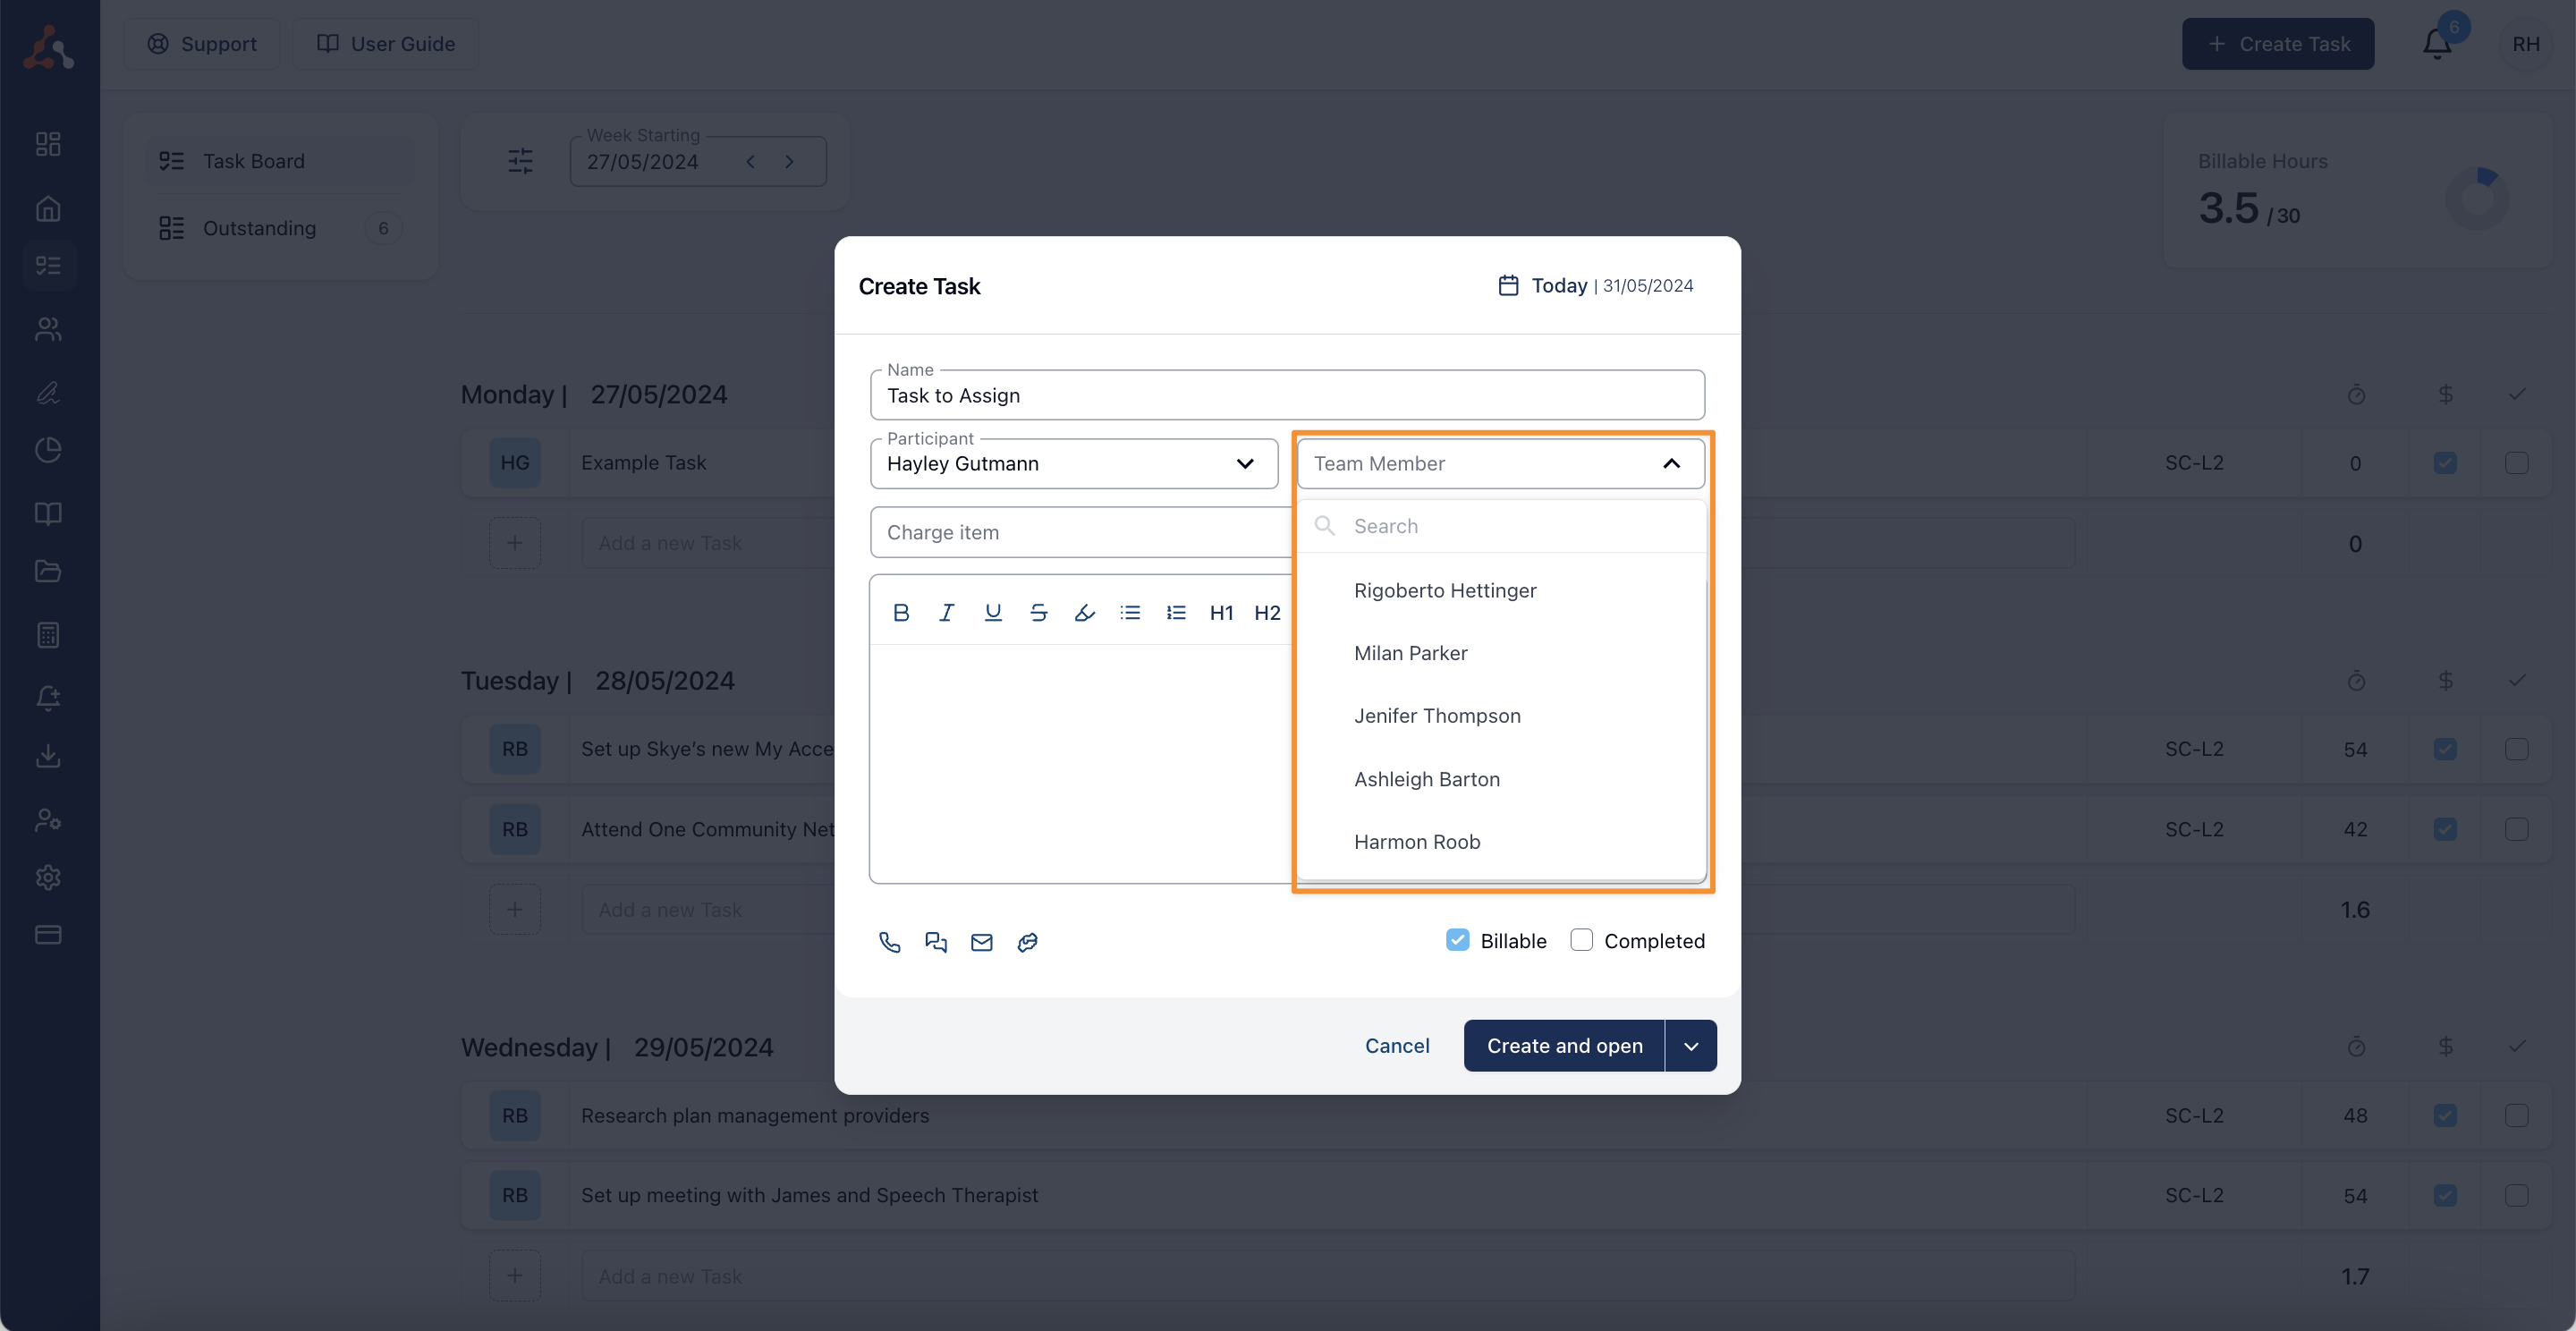Insert a bulleted list

1130,612
